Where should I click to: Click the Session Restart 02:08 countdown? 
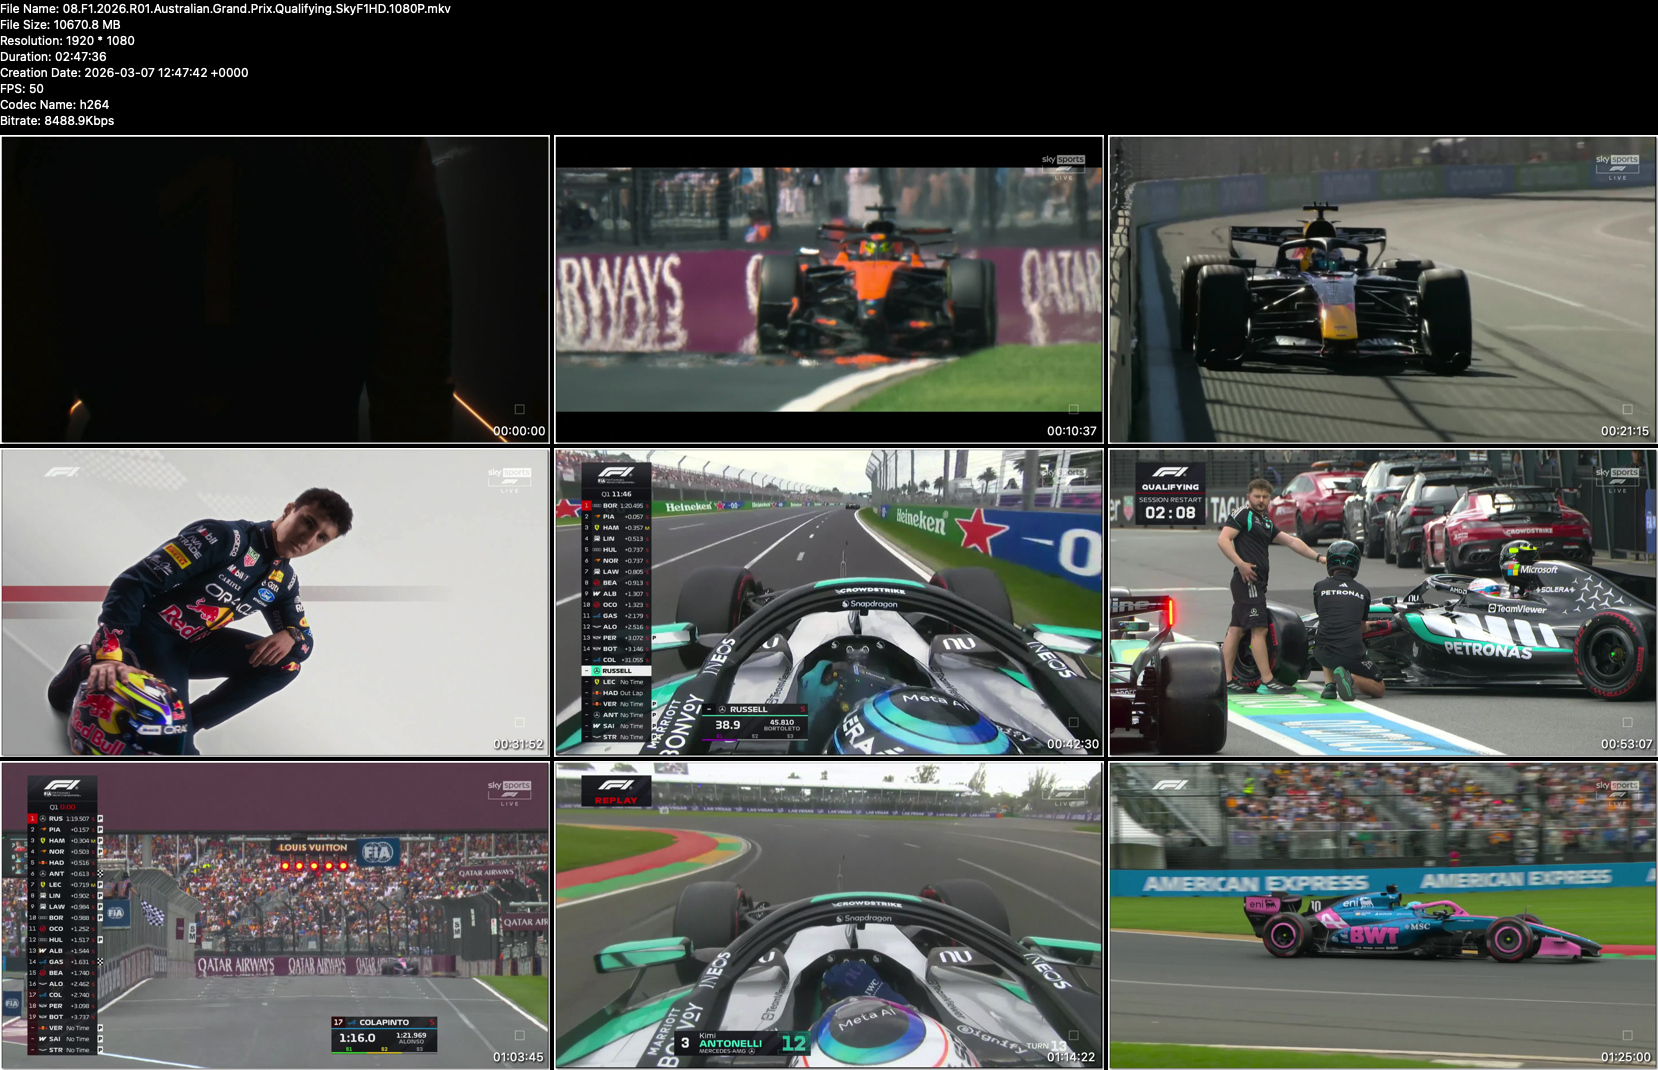tap(1170, 509)
